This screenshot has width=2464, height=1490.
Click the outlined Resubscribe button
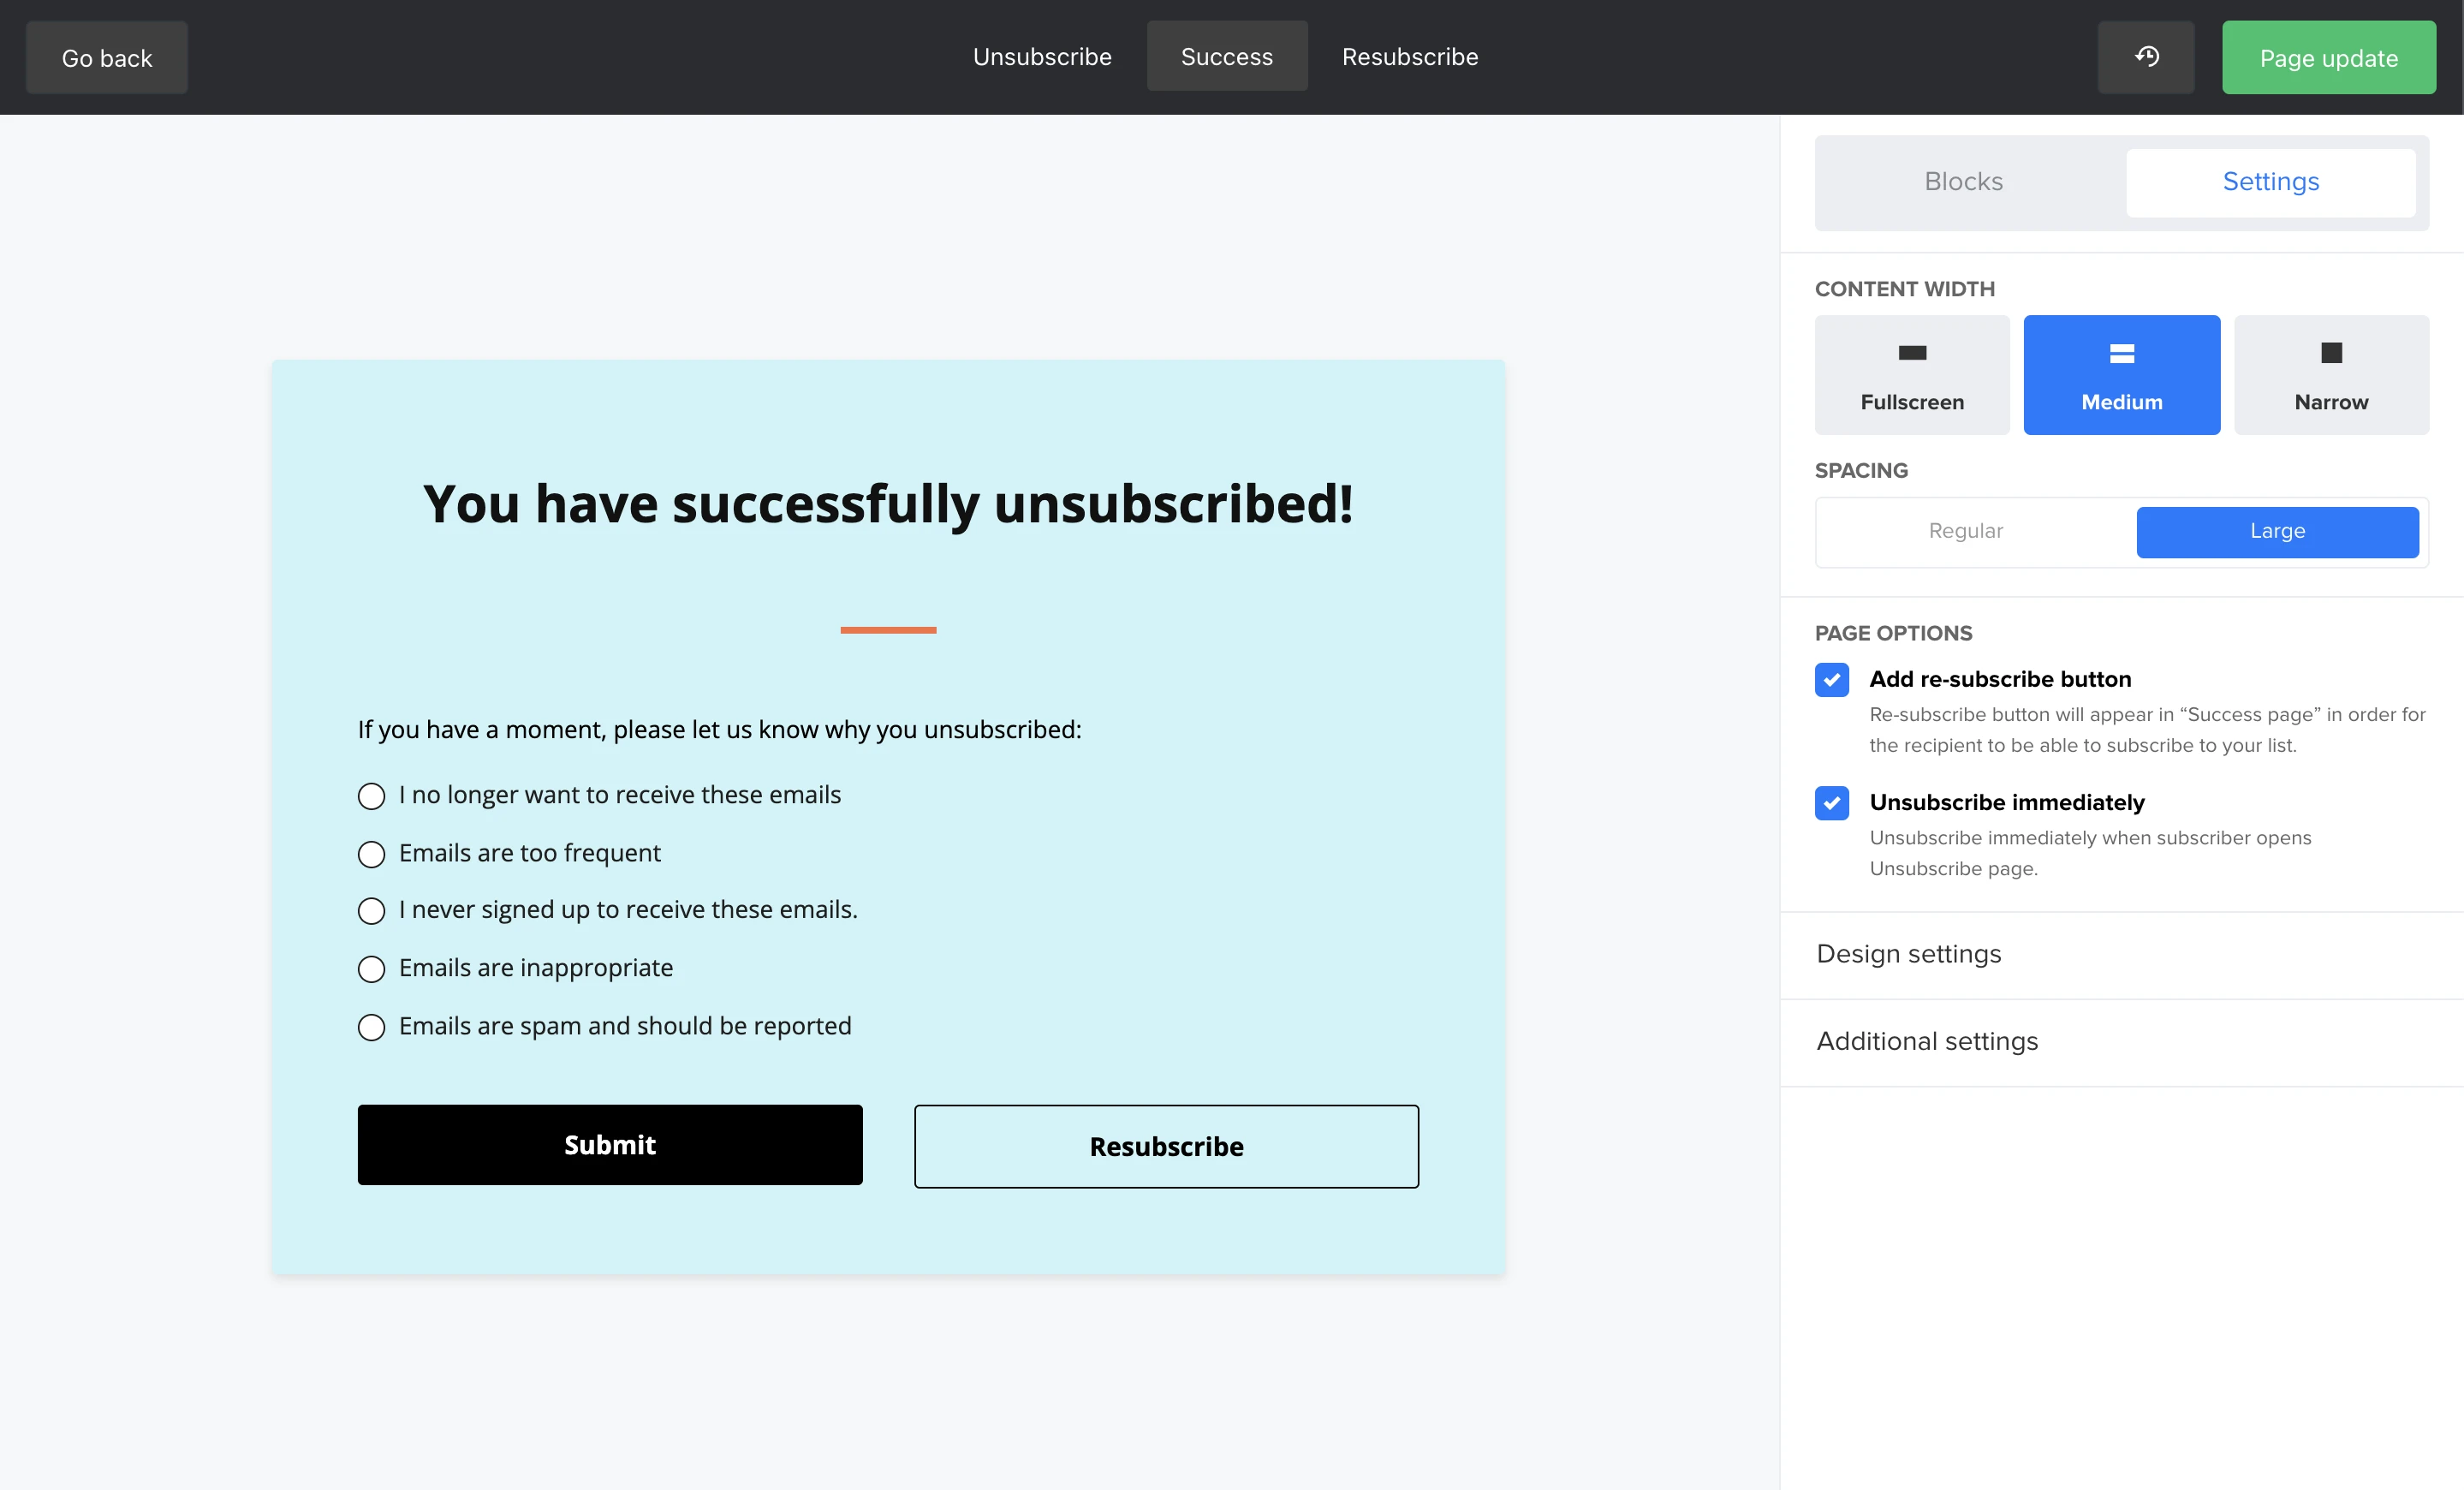coord(1166,1146)
